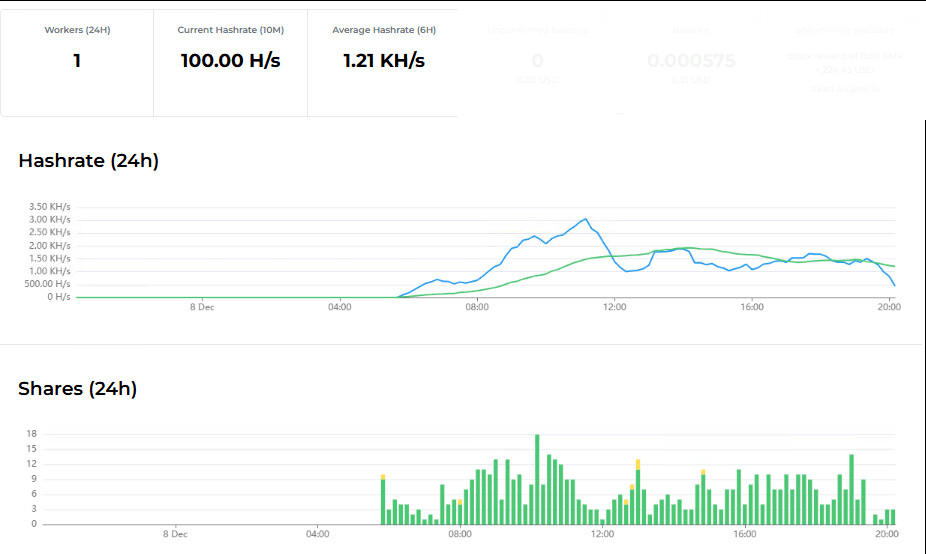926x554 pixels.
Task: Click the 12:00 label on the Hashrate chart axis
Action: tap(614, 307)
